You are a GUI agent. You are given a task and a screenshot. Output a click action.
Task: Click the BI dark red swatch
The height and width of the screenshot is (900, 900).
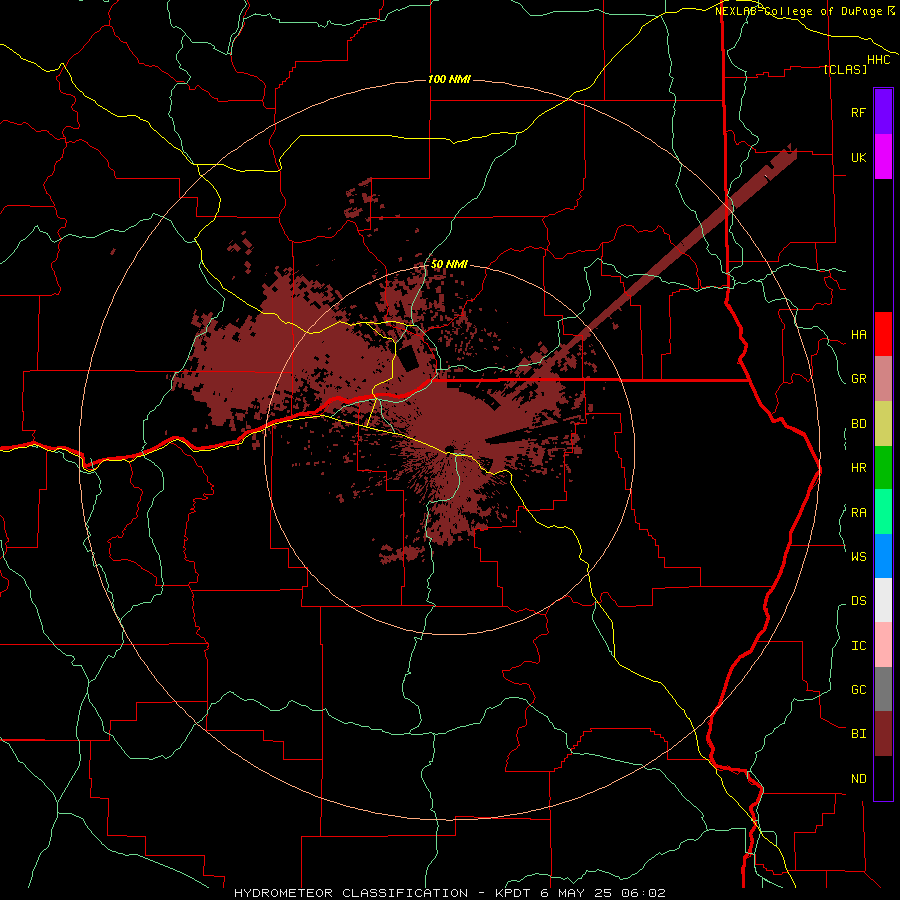click(883, 734)
